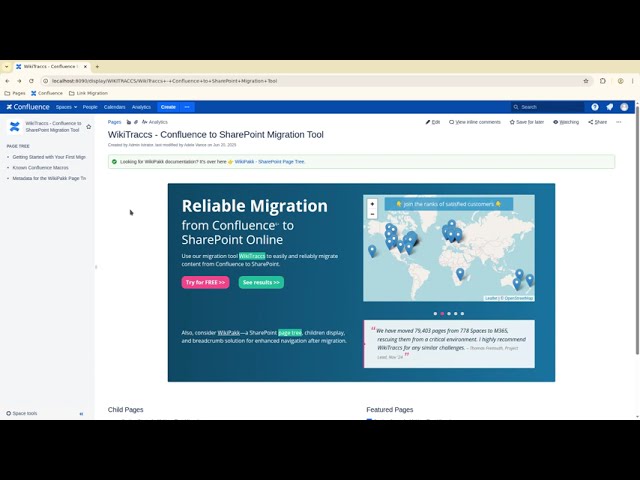Click the WikiTraccs space title in sidebar
This screenshot has width=640, height=480.
(53, 127)
